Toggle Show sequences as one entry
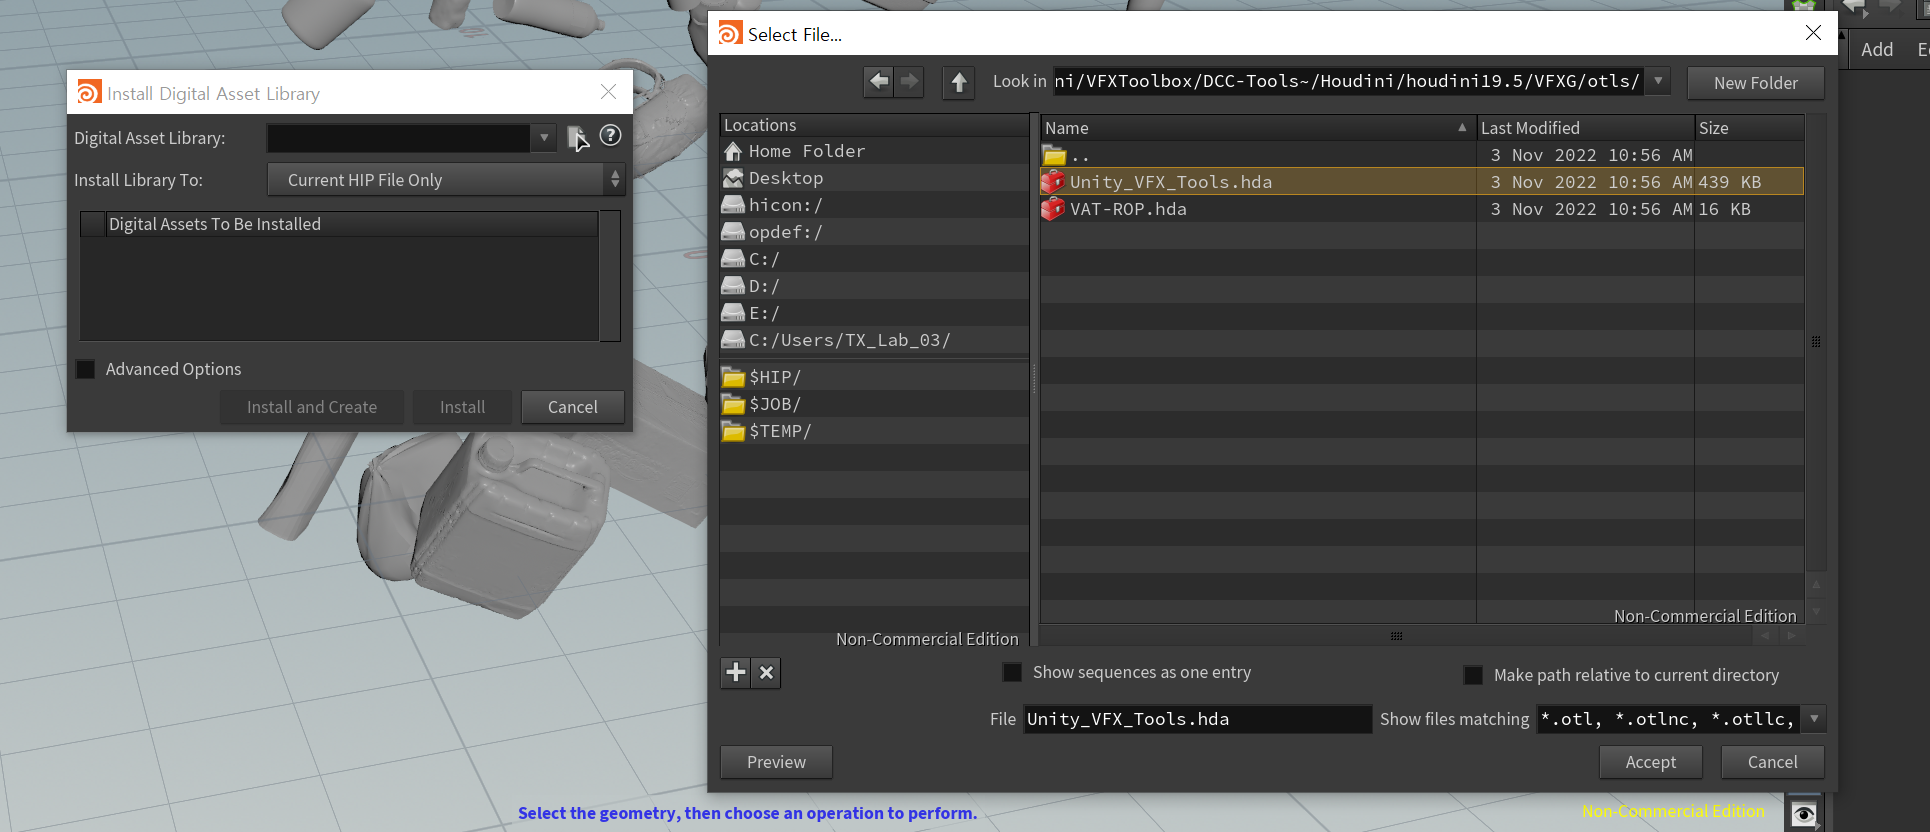1930x832 pixels. 1013,672
